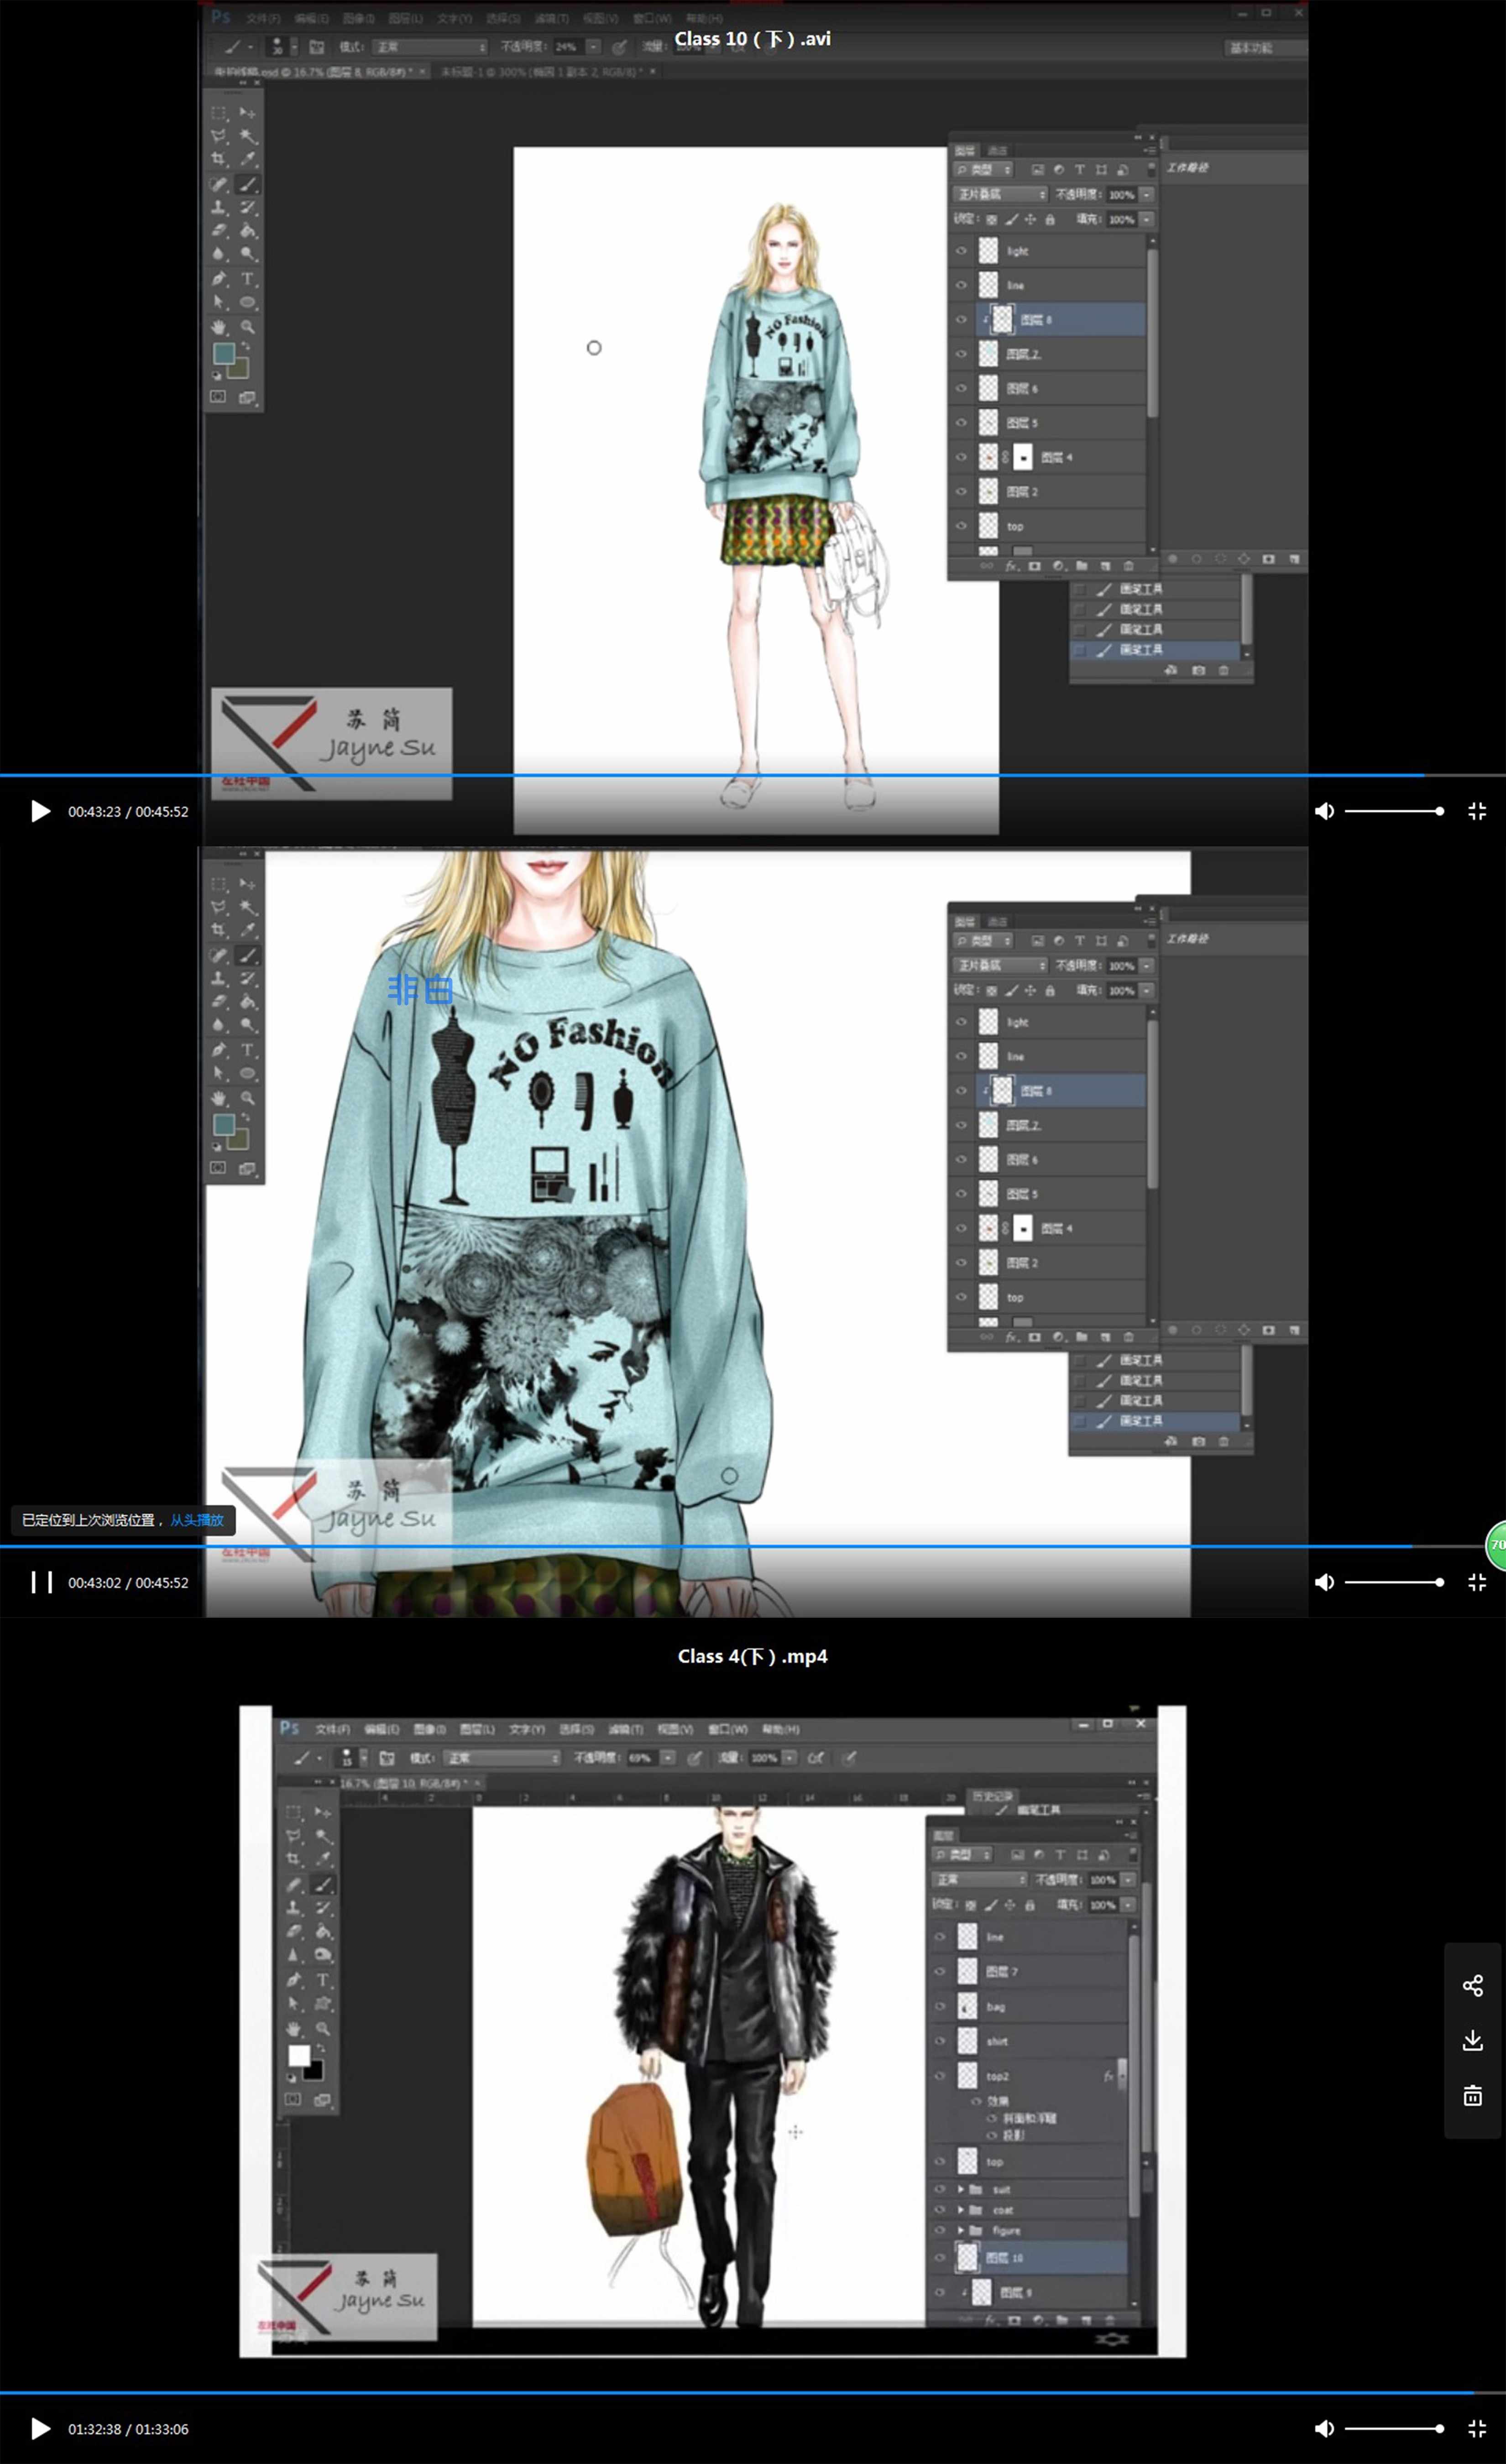
Task: Click the share icon on the right edge
Action: (1473, 1986)
